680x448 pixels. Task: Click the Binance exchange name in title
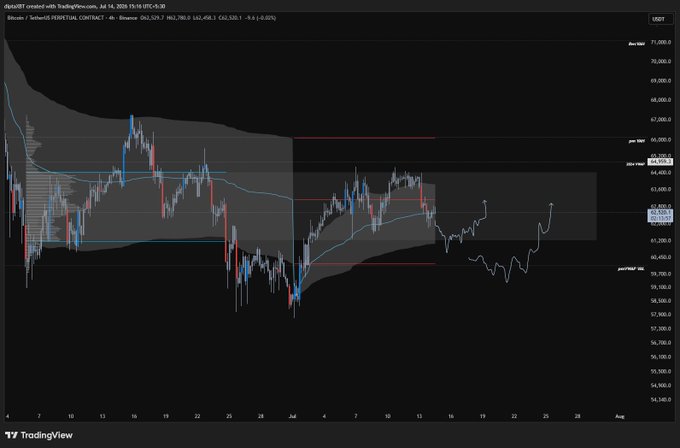click(128, 18)
